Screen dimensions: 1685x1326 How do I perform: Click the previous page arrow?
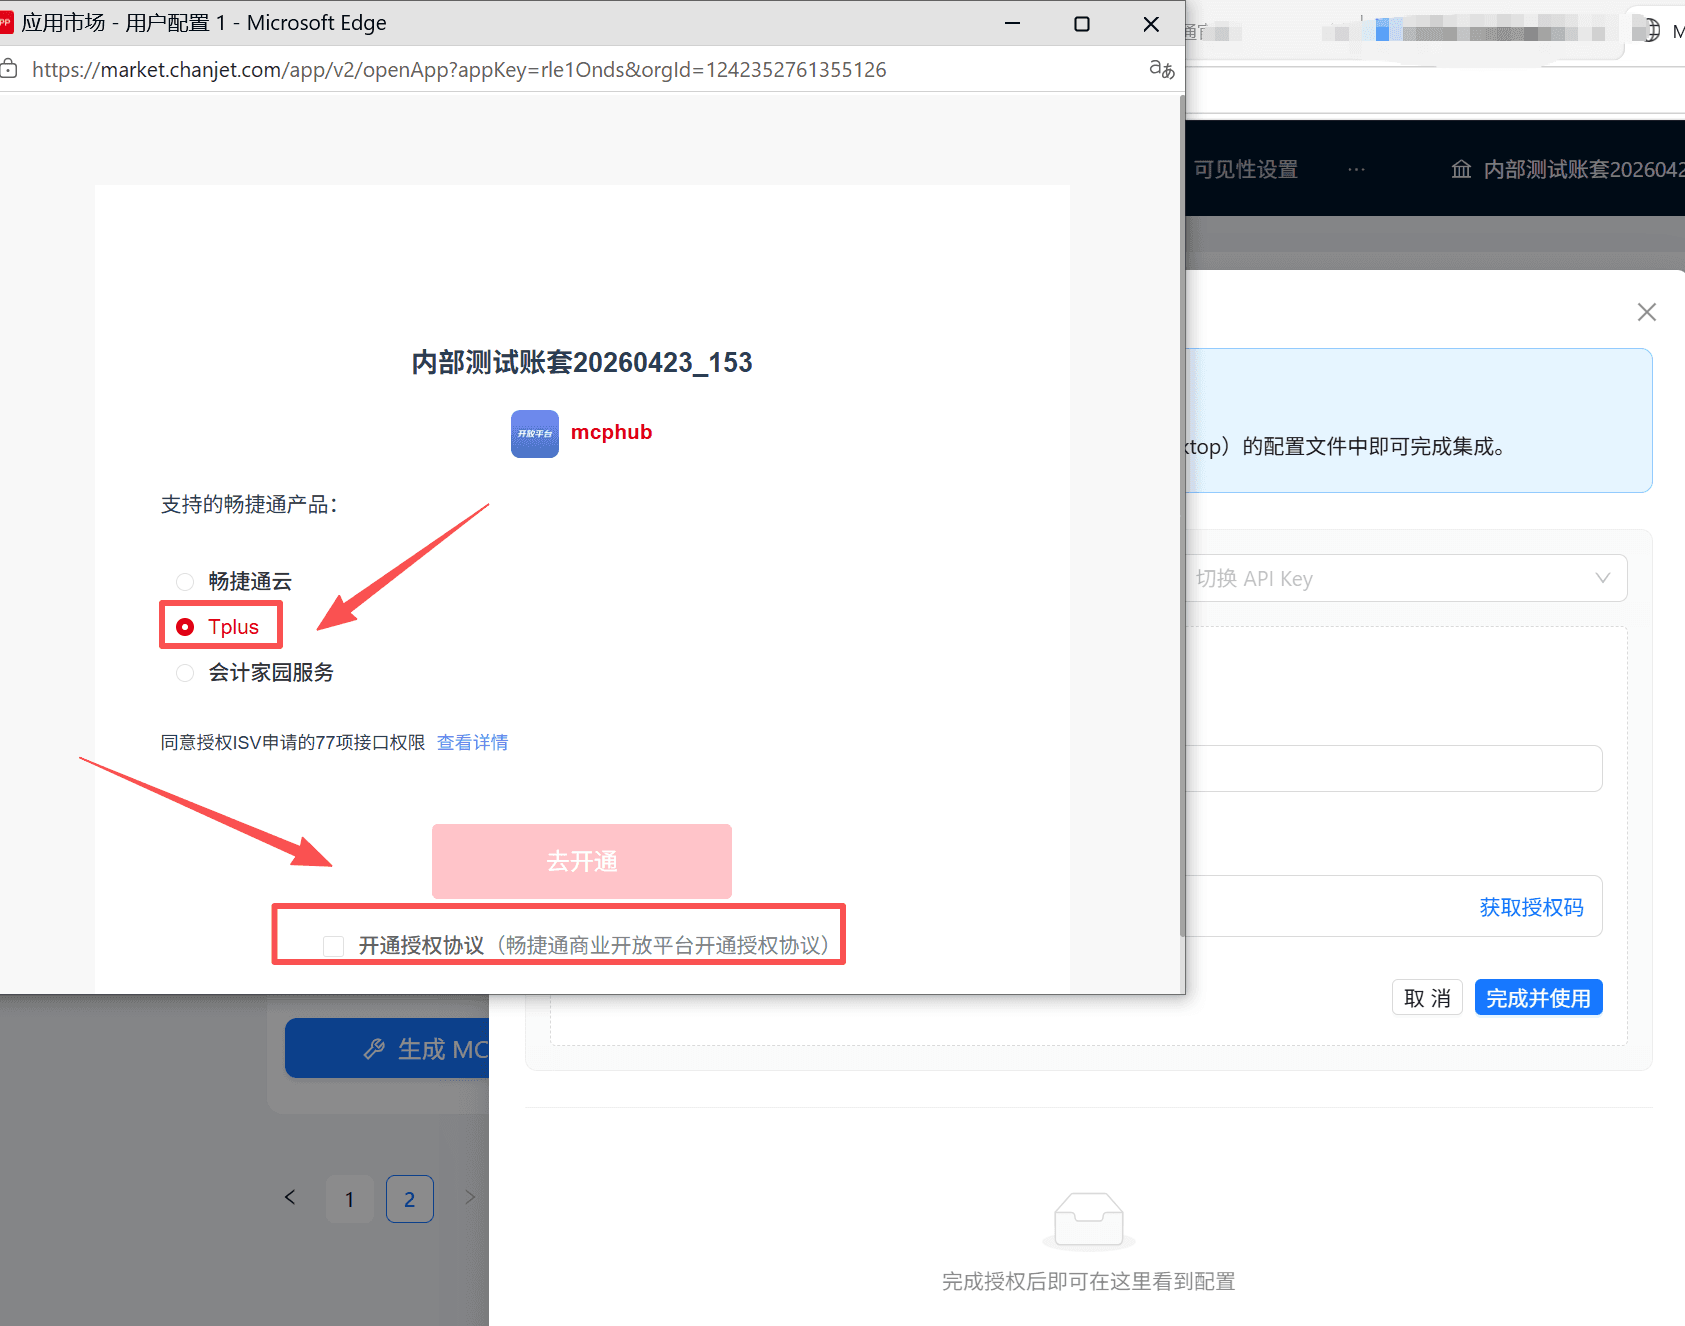[x=290, y=1197]
